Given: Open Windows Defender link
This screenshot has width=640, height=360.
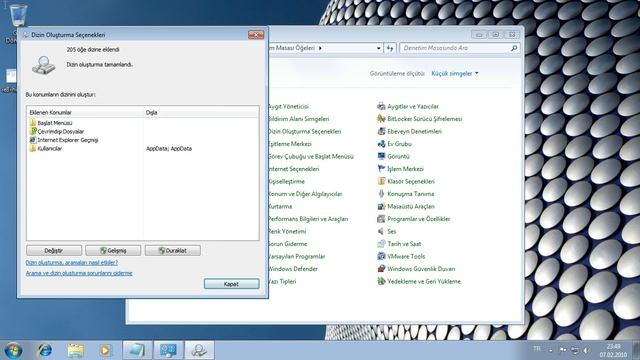Looking at the screenshot, I should (x=293, y=269).
